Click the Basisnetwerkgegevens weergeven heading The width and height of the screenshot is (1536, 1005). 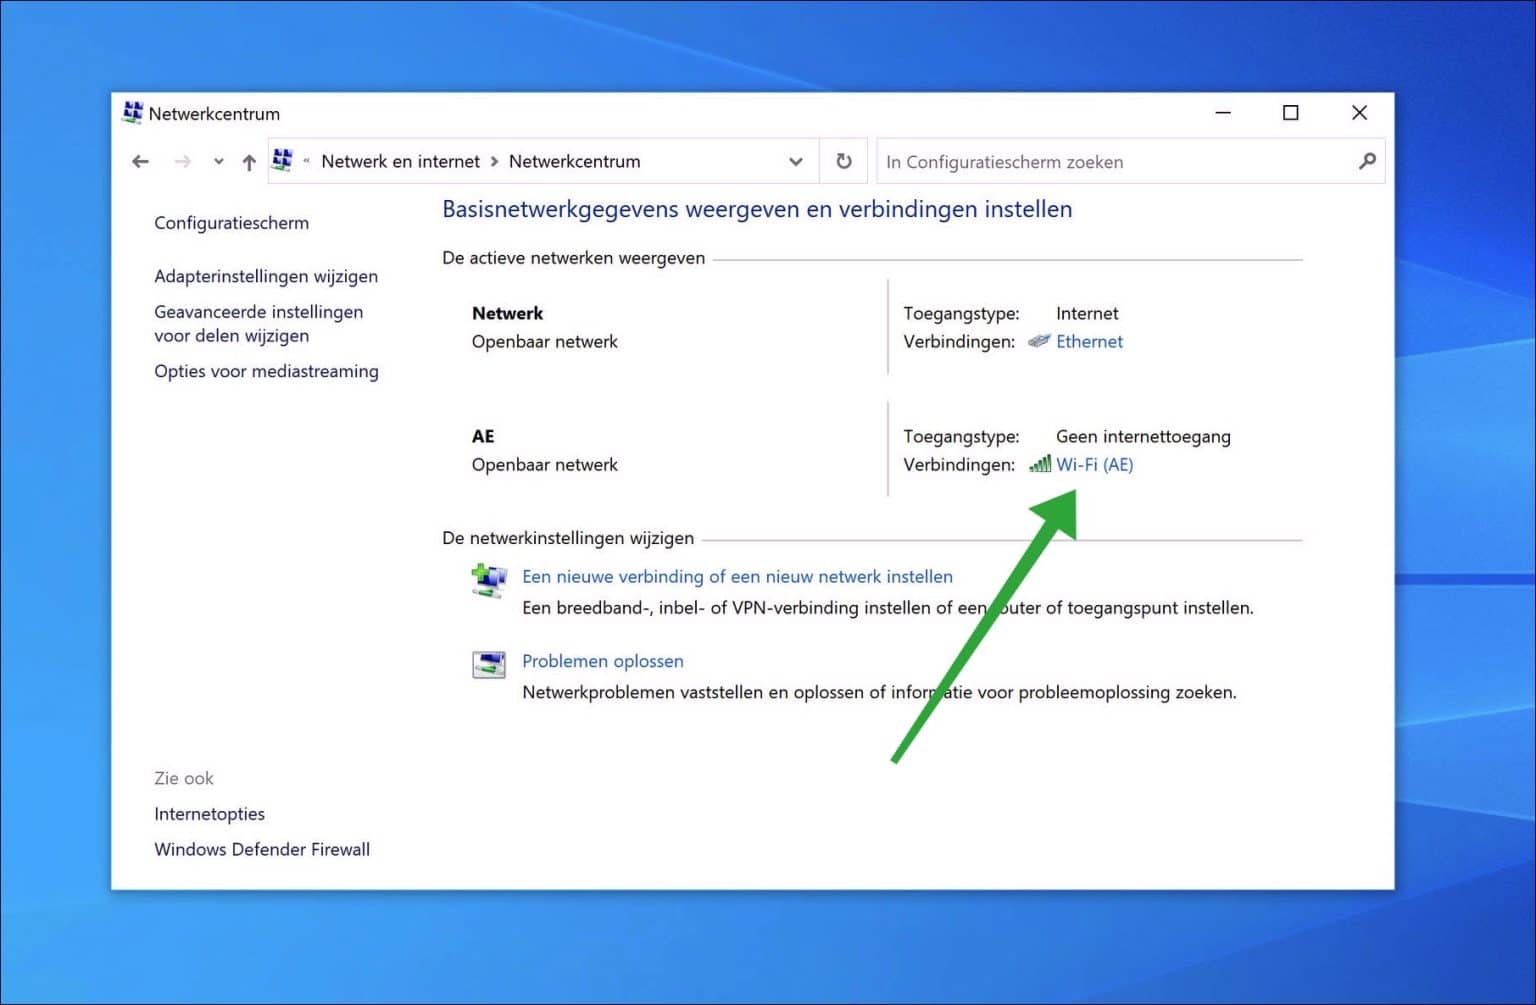757,209
